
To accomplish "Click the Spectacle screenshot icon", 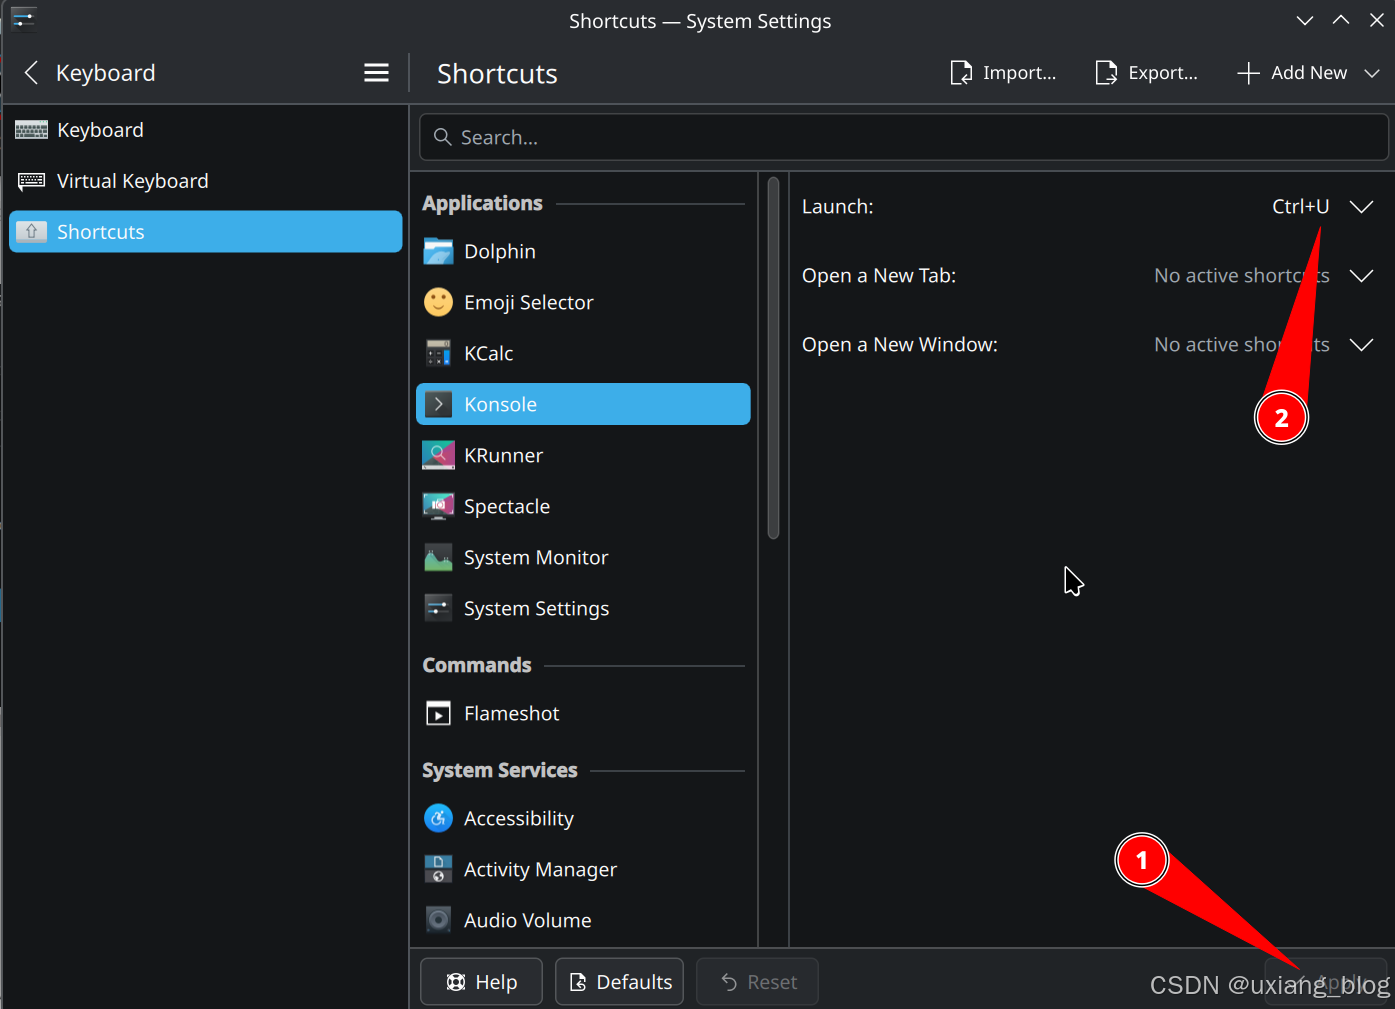I will click(x=438, y=506).
